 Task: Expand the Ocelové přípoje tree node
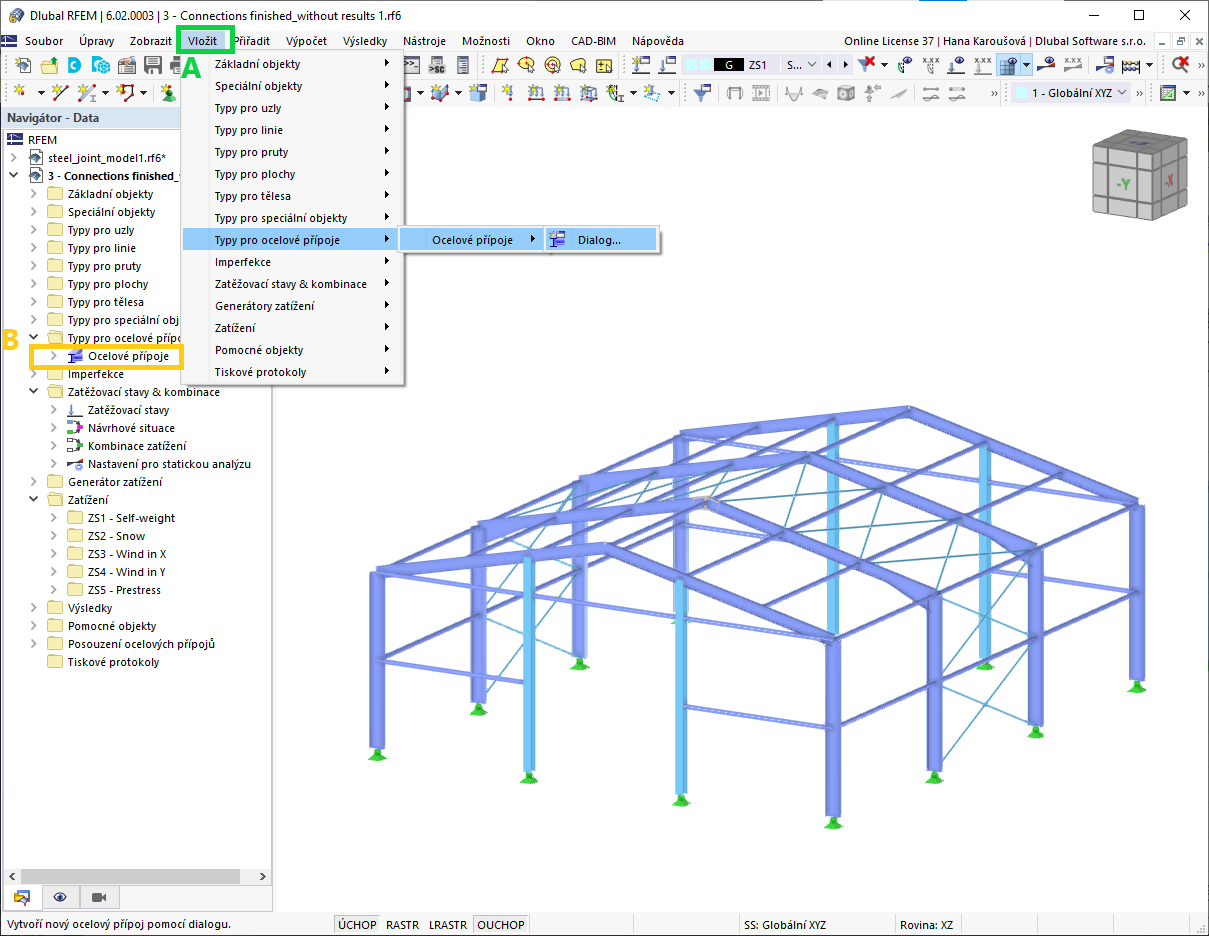pyautogui.click(x=54, y=356)
